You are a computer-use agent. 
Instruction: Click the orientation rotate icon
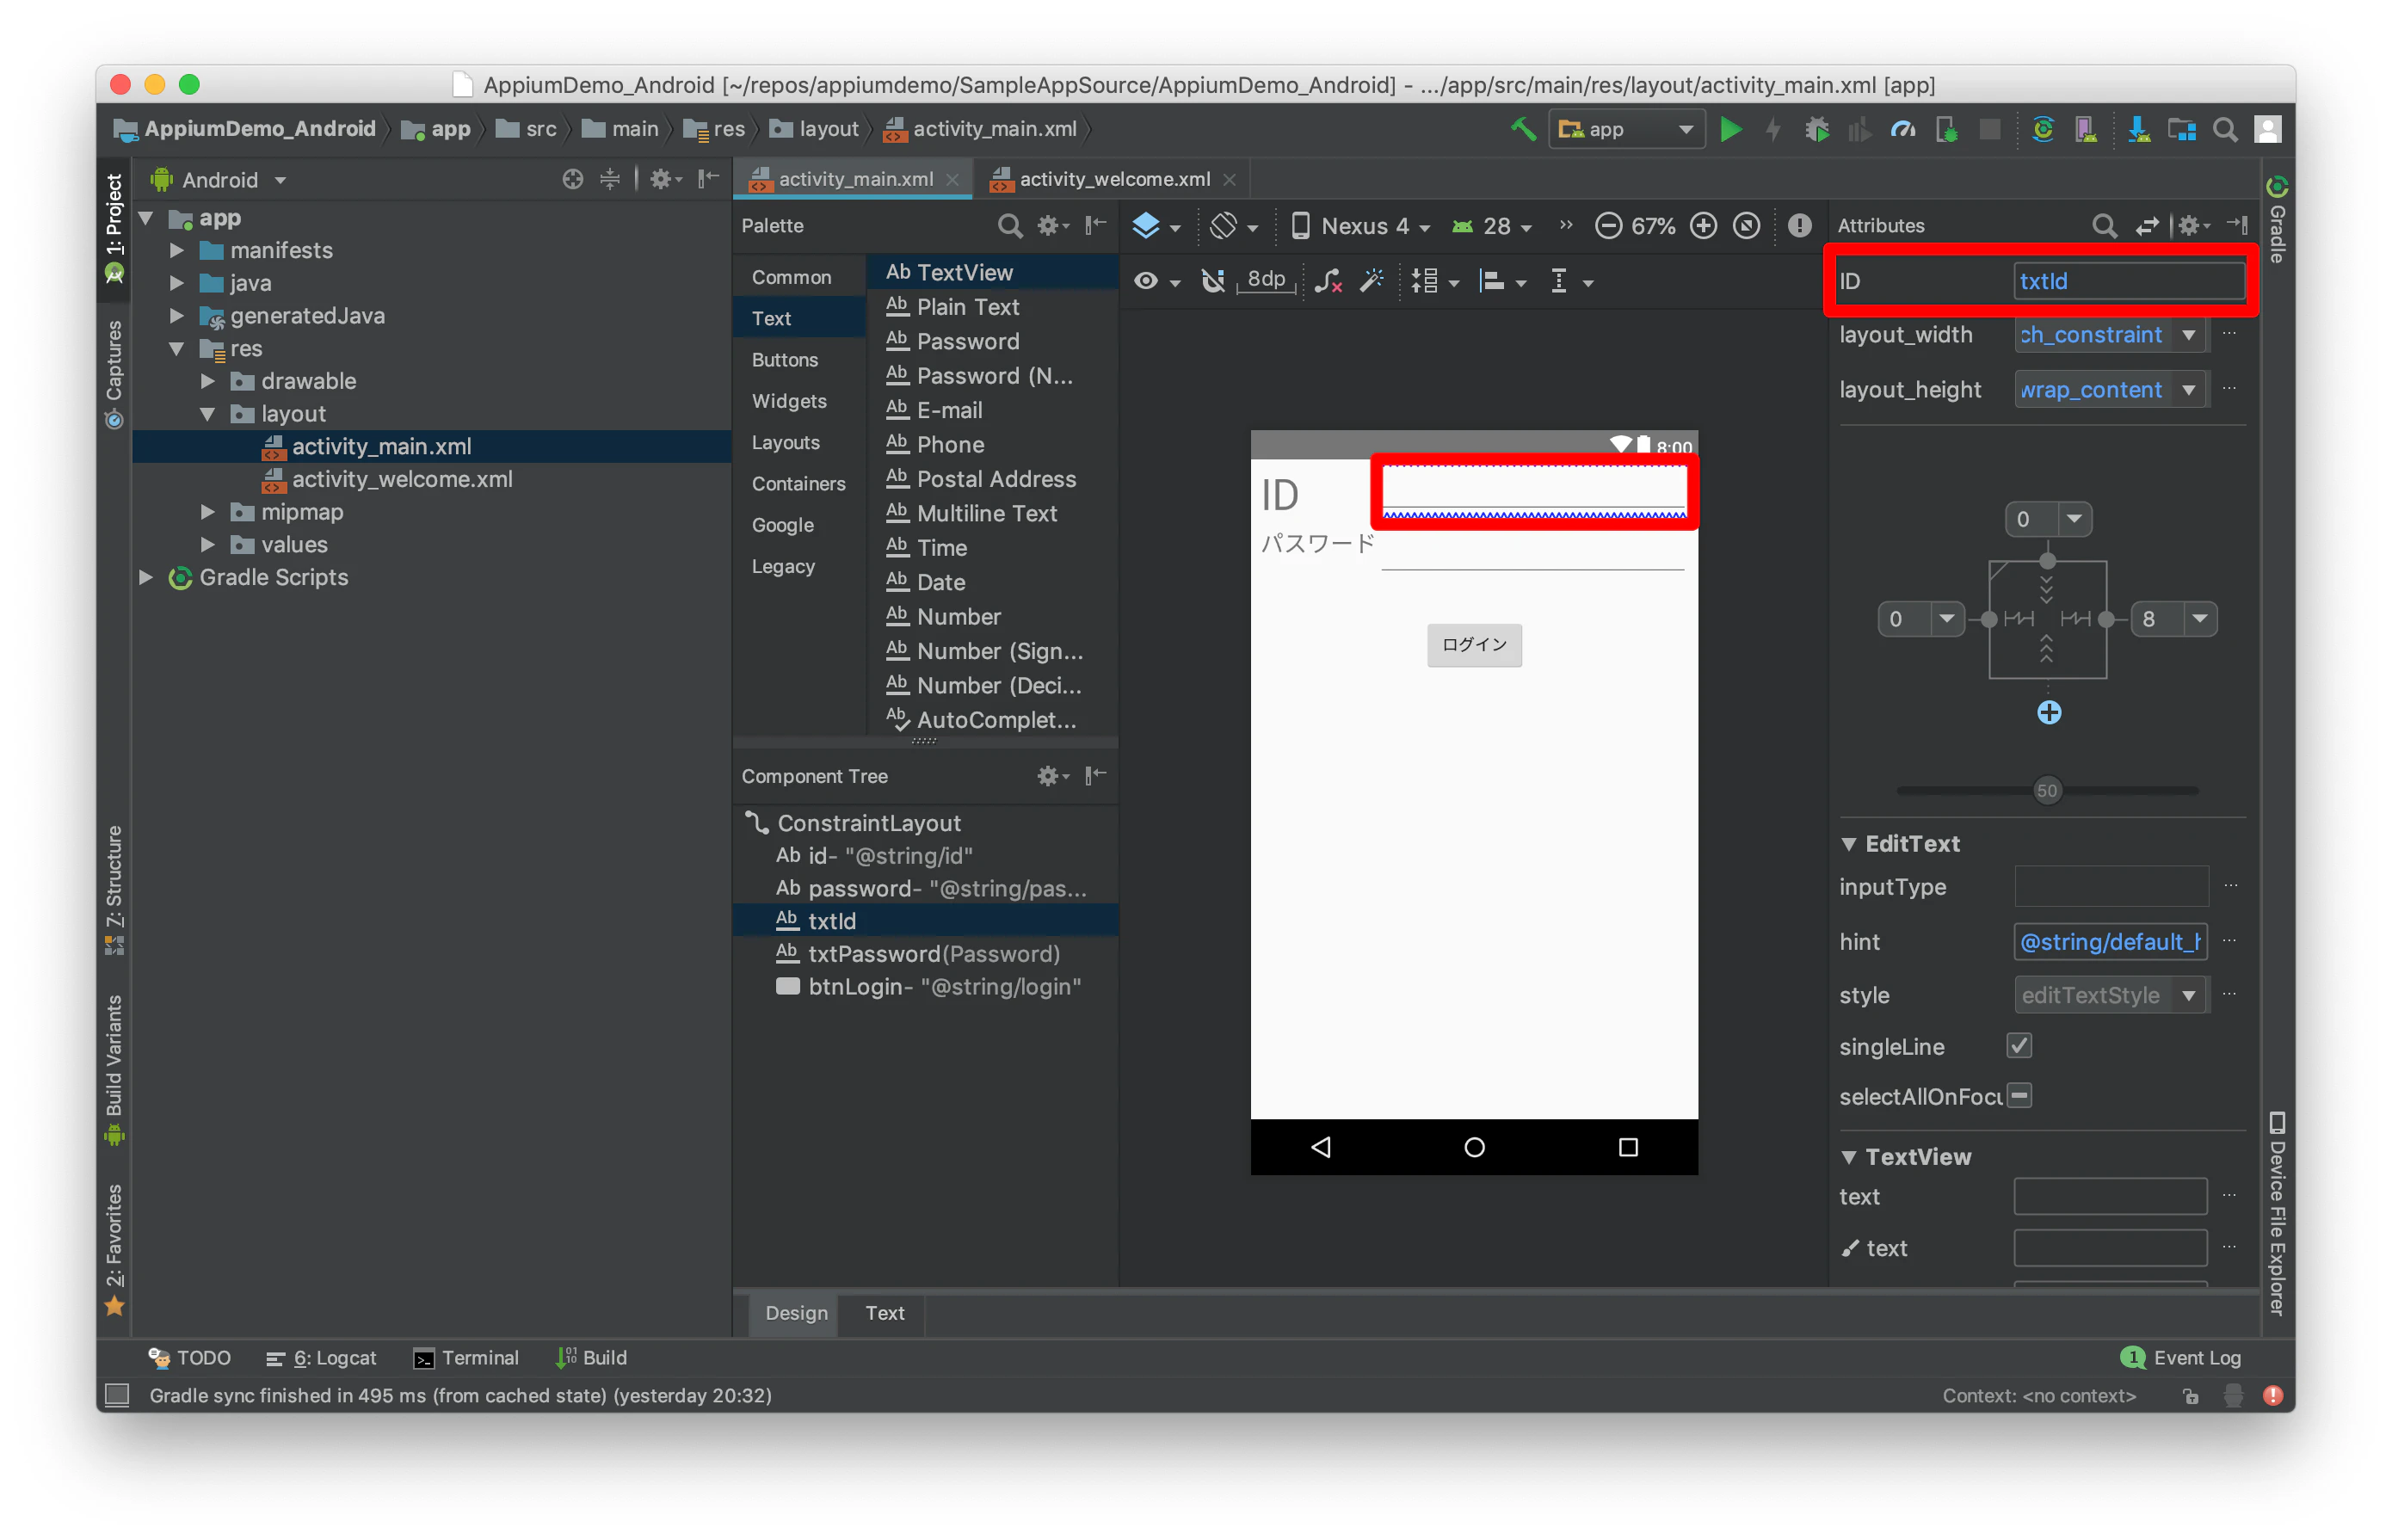tap(1223, 226)
